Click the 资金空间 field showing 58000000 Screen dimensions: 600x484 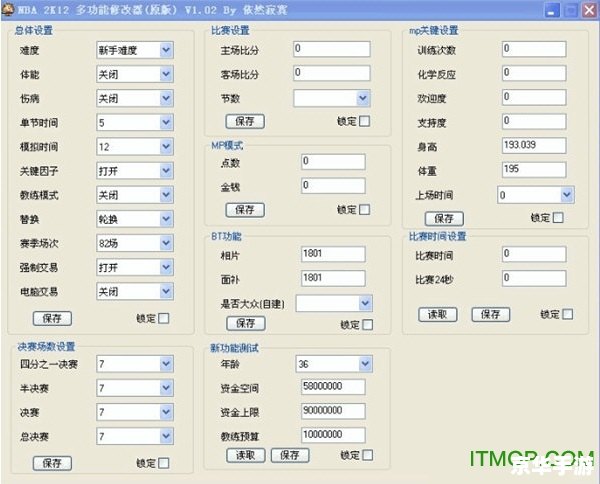[333, 387]
